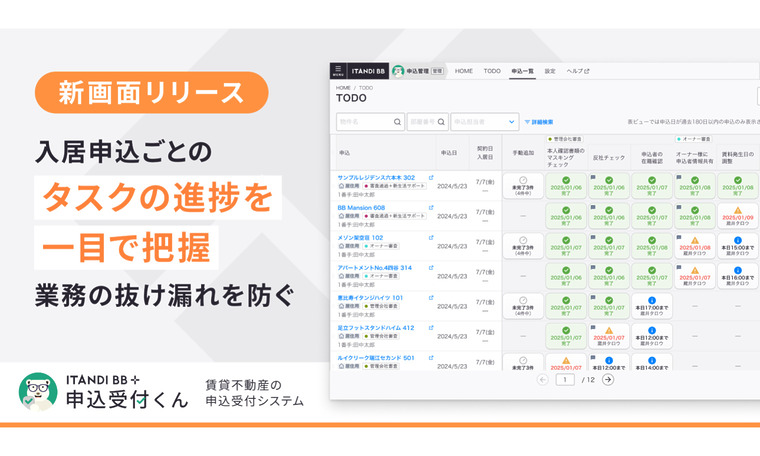This screenshot has height=456, width=760.
Task: Click the 申込管理 mascot icon
Action: [398, 71]
